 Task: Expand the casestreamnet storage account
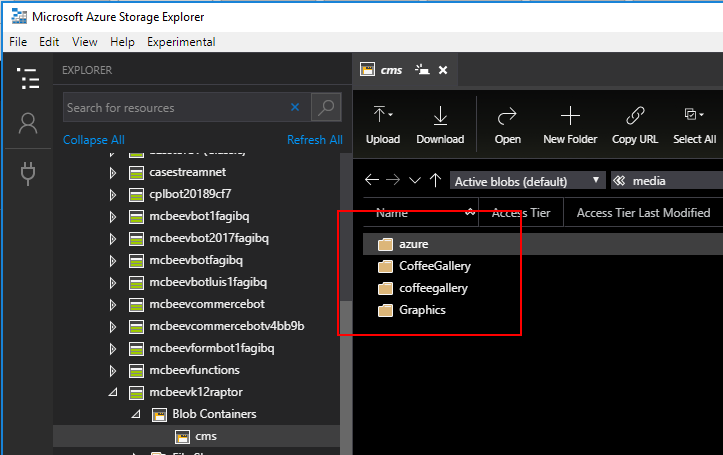point(113,172)
